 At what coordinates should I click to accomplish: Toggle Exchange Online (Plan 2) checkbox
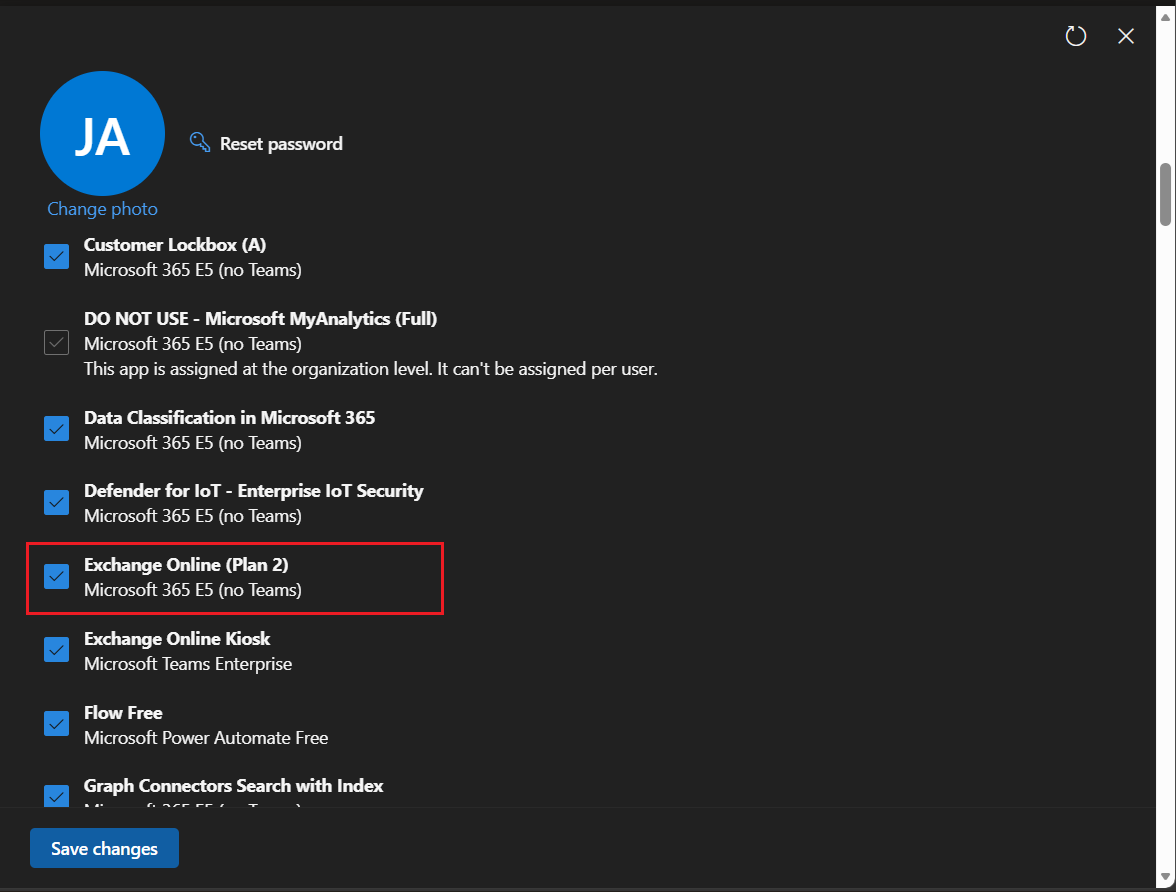56,576
